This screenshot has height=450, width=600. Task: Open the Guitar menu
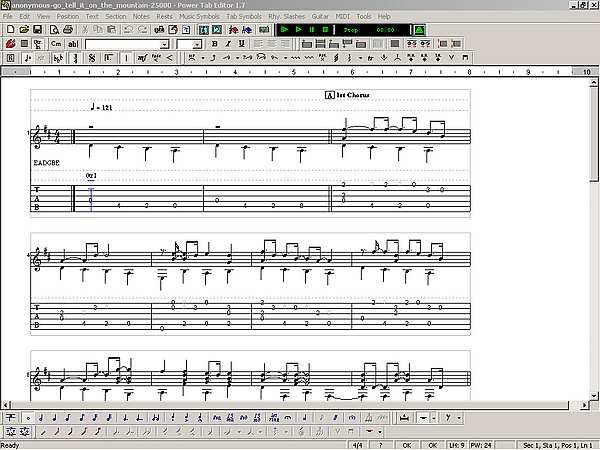coord(320,17)
